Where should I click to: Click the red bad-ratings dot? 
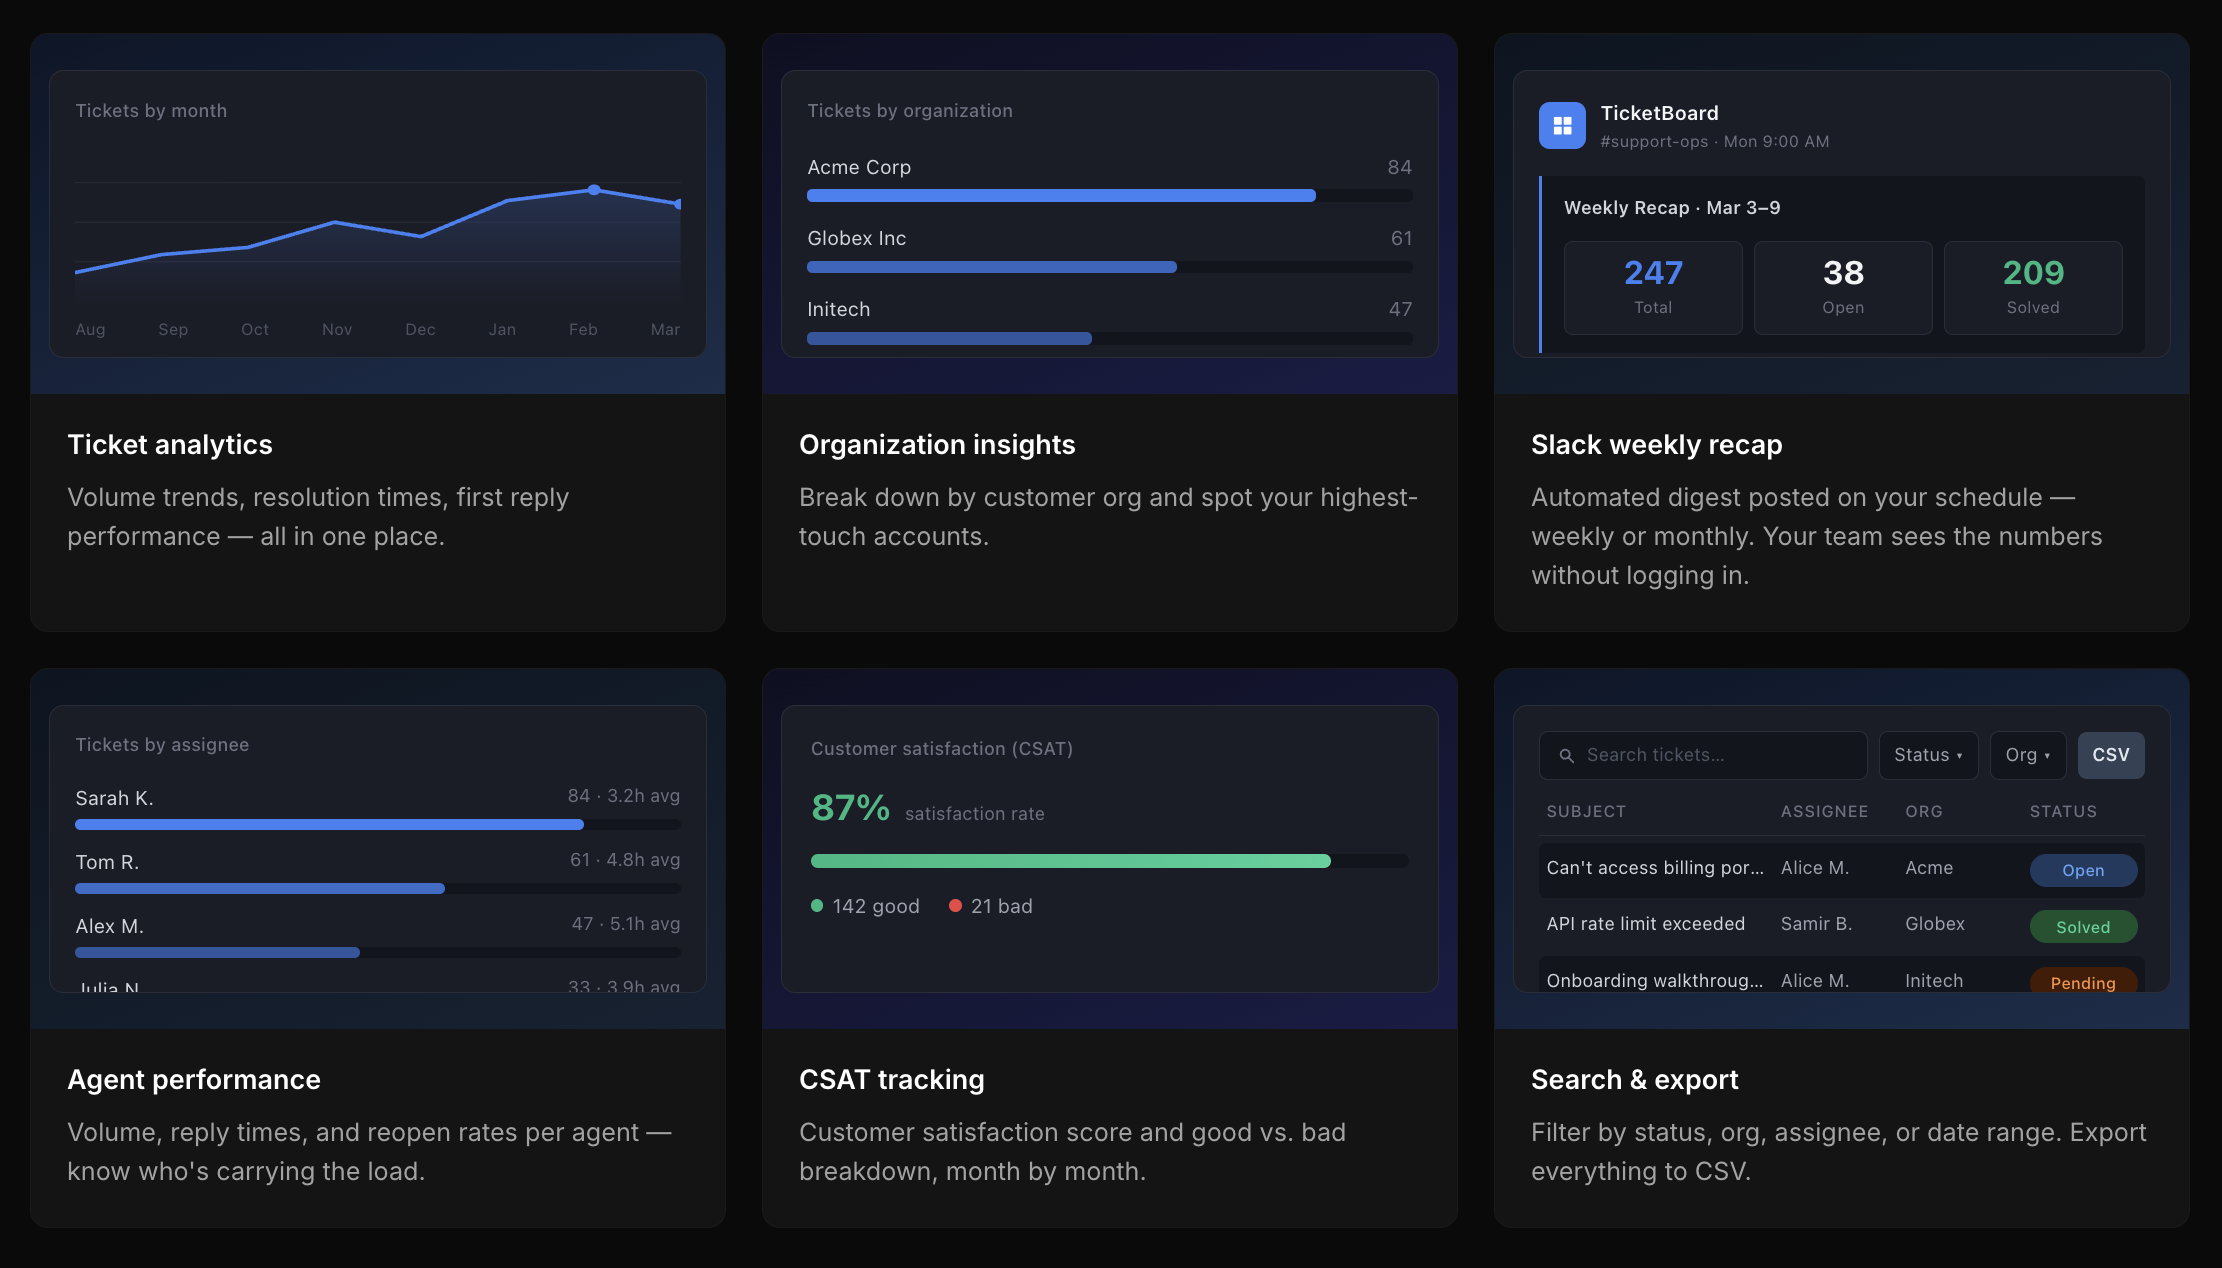[955, 906]
